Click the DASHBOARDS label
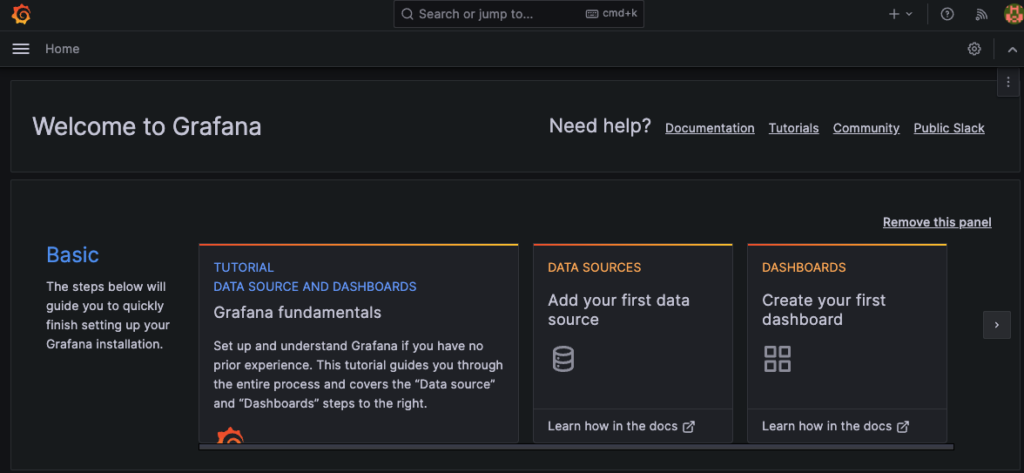This screenshot has width=1024, height=473. (x=804, y=267)
